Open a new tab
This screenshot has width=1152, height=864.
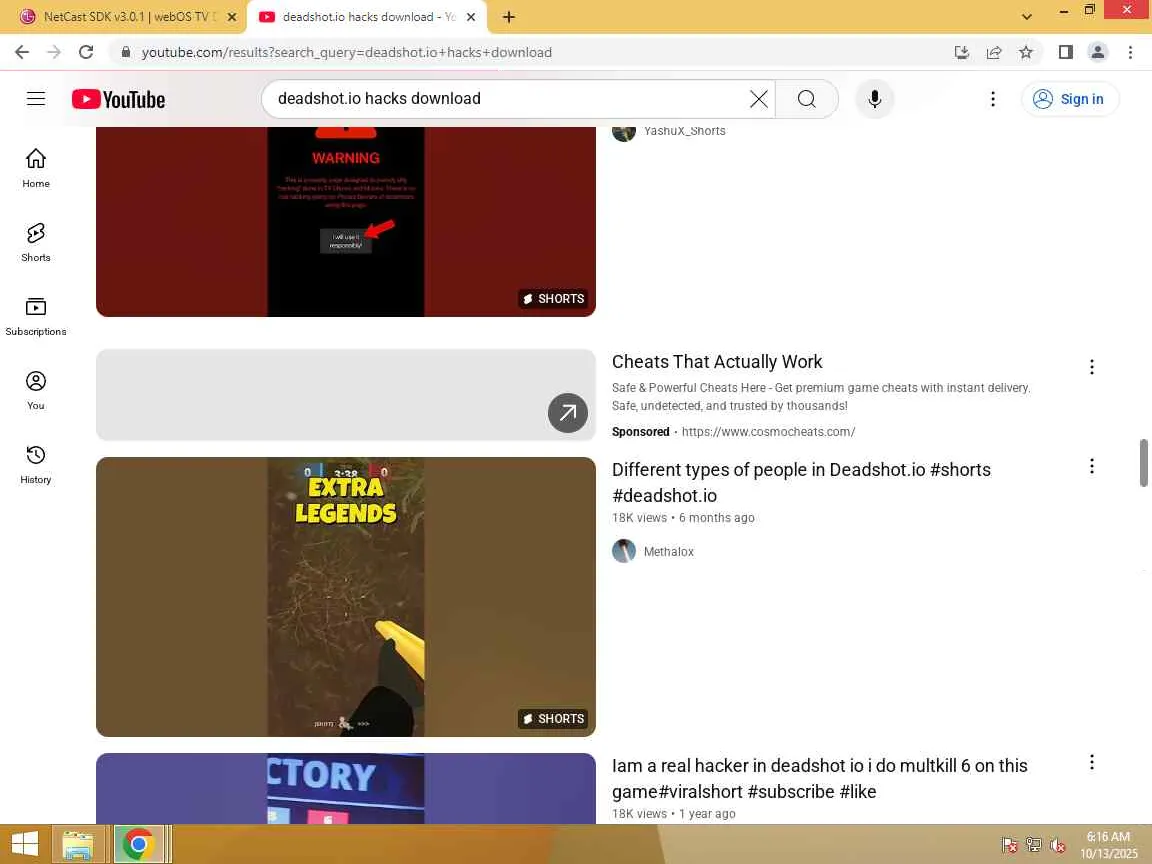tap(508, 17)
